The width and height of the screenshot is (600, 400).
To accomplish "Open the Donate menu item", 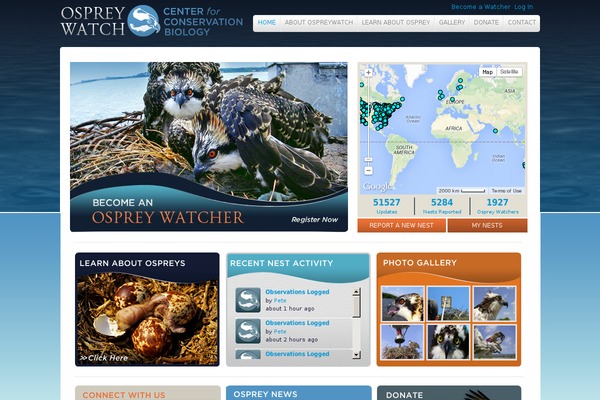I will pyautogui.click(x=486, y=23).
